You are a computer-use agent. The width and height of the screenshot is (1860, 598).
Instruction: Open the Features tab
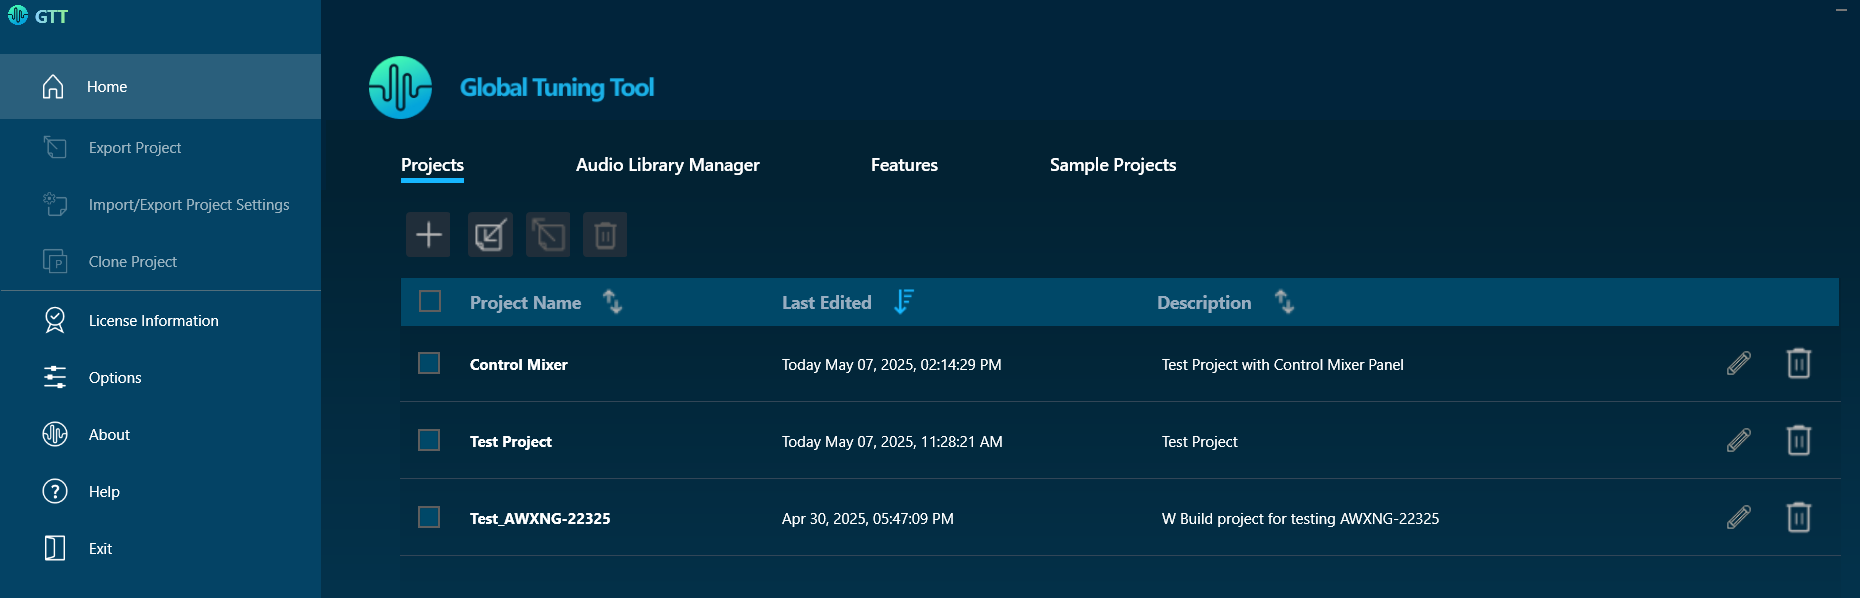904,165
